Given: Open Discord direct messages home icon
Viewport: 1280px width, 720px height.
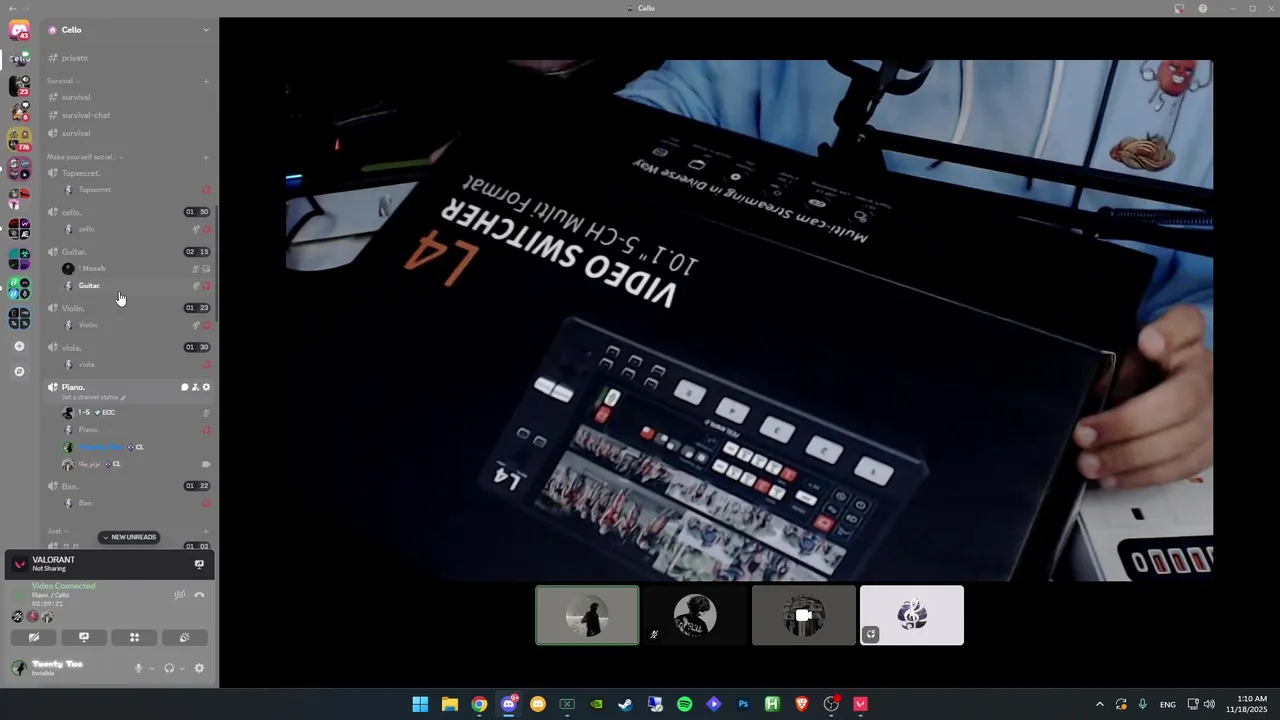Looking at the screenshot, I should 19,30.
